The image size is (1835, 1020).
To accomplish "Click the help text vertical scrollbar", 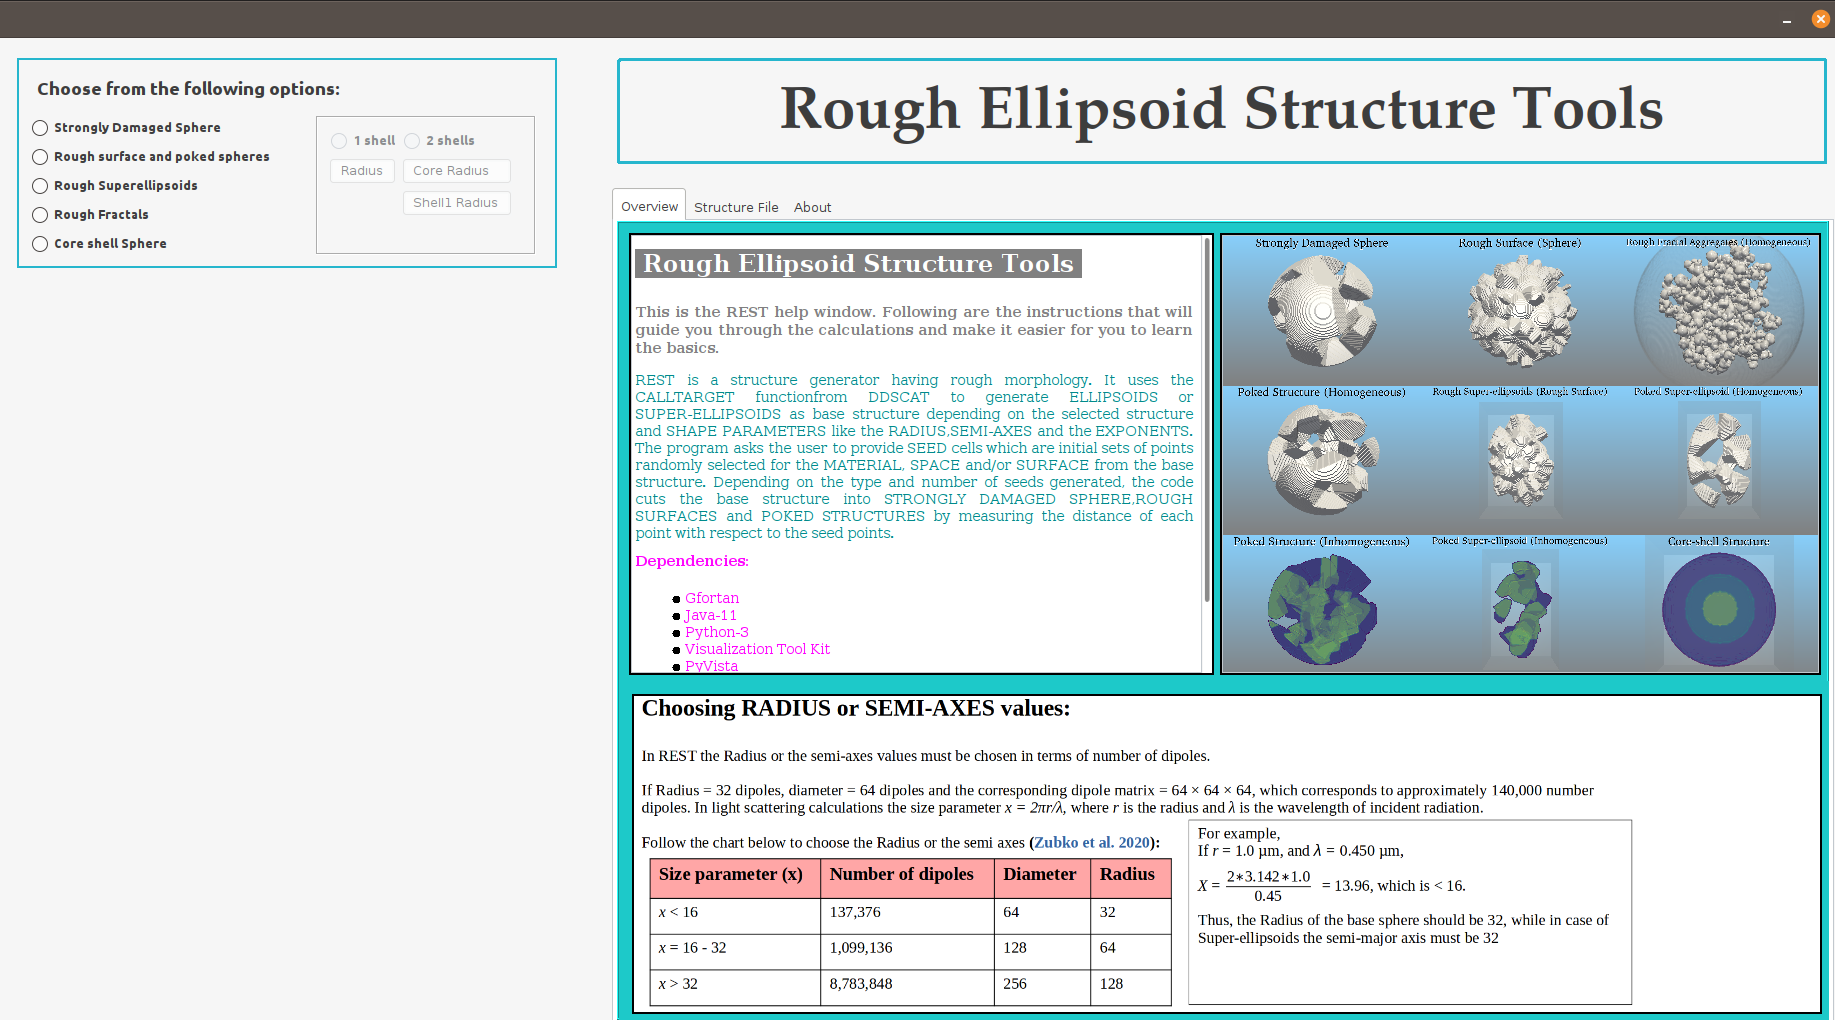I will pyautogui.click(x=1207, y=420).
